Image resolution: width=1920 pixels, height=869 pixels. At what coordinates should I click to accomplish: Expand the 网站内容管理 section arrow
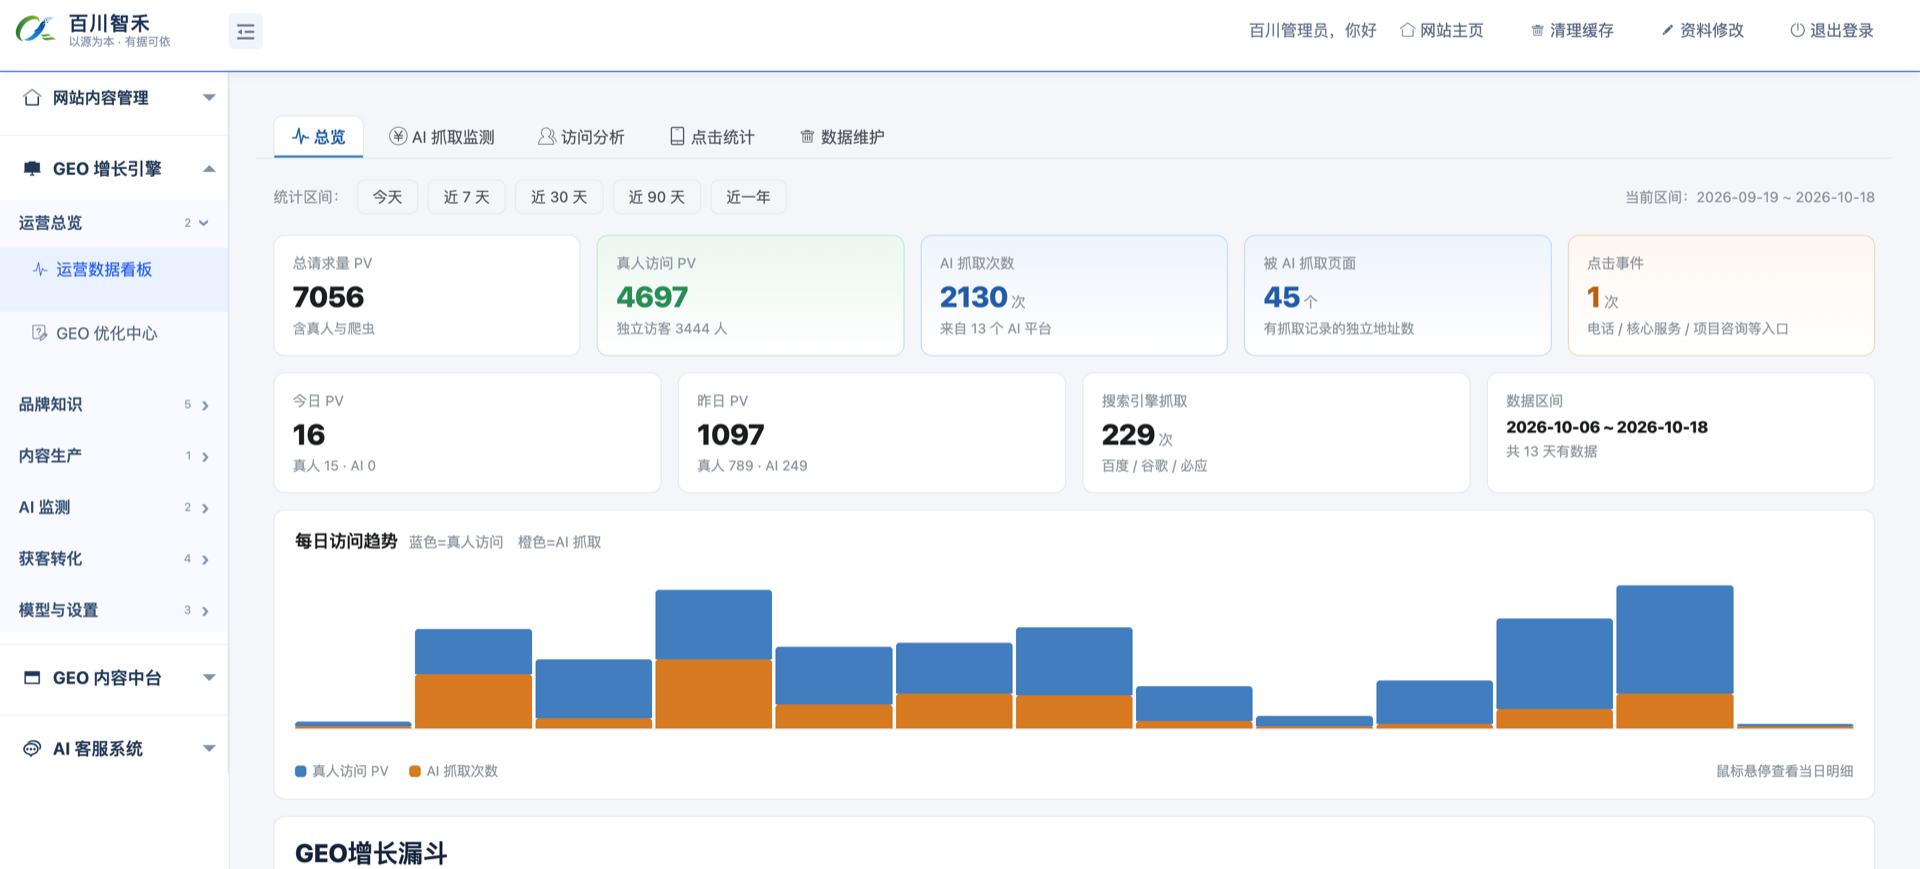click(x=209, y=97)
